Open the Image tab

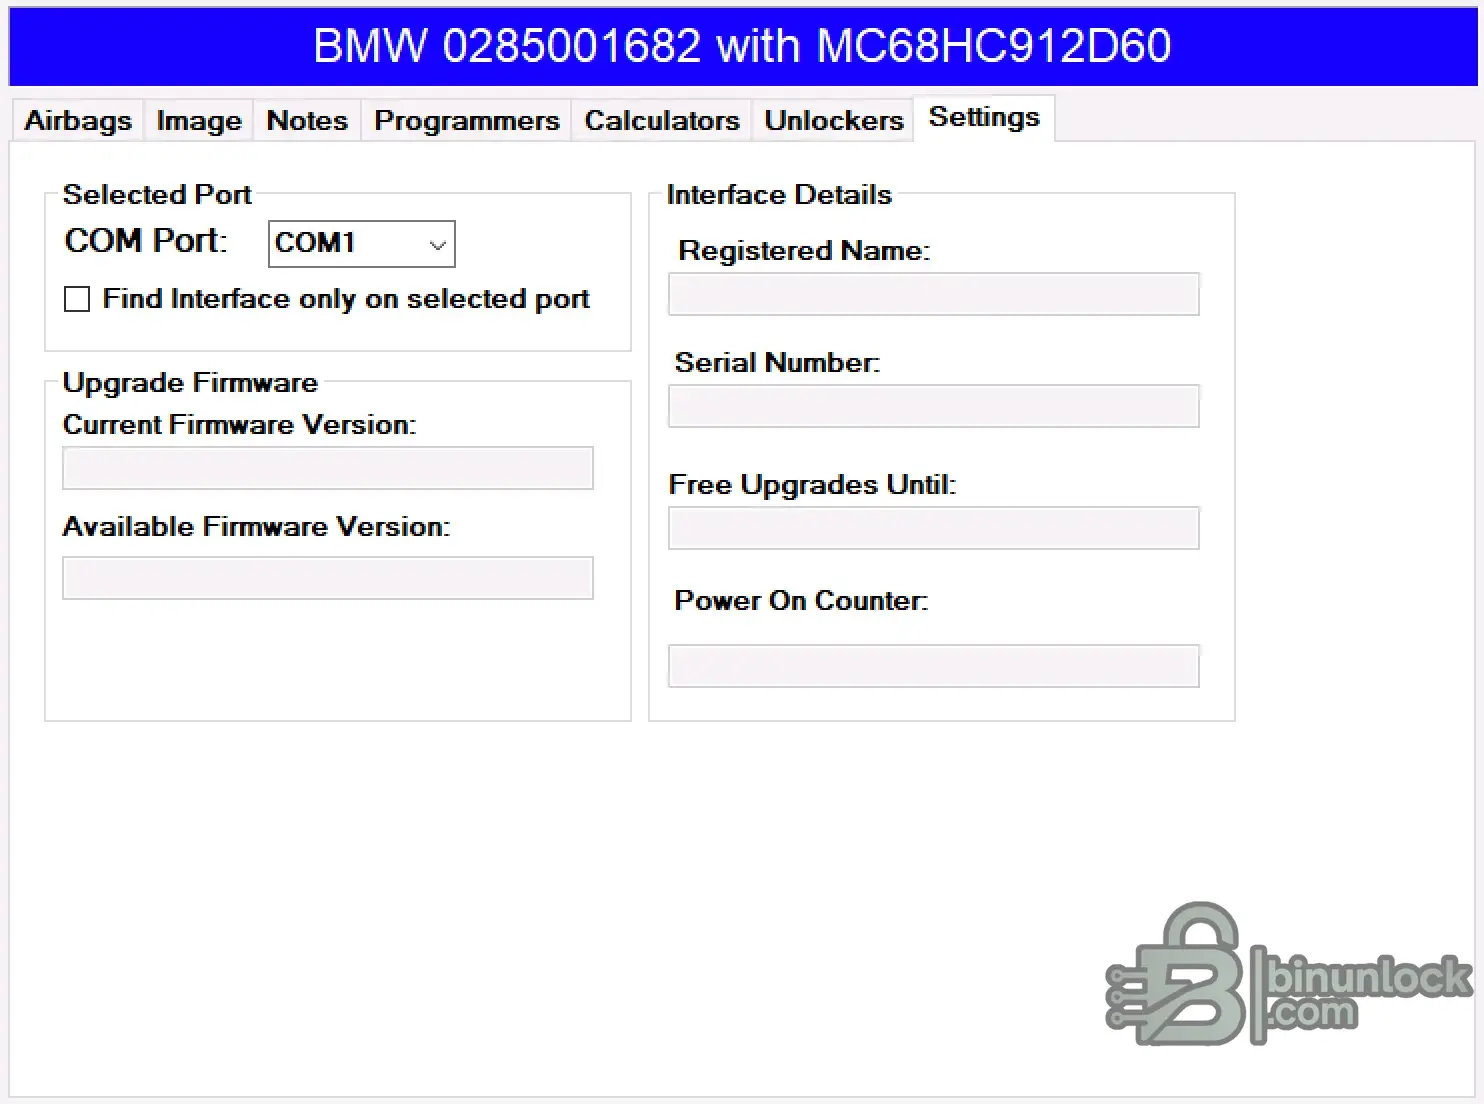pos(199,120)
